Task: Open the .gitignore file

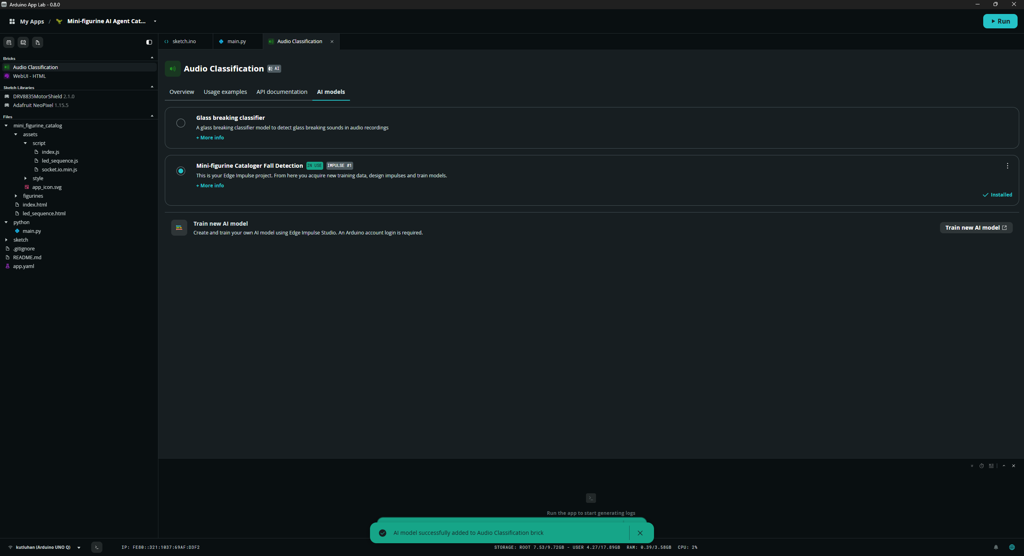Action: click(24, 248)
